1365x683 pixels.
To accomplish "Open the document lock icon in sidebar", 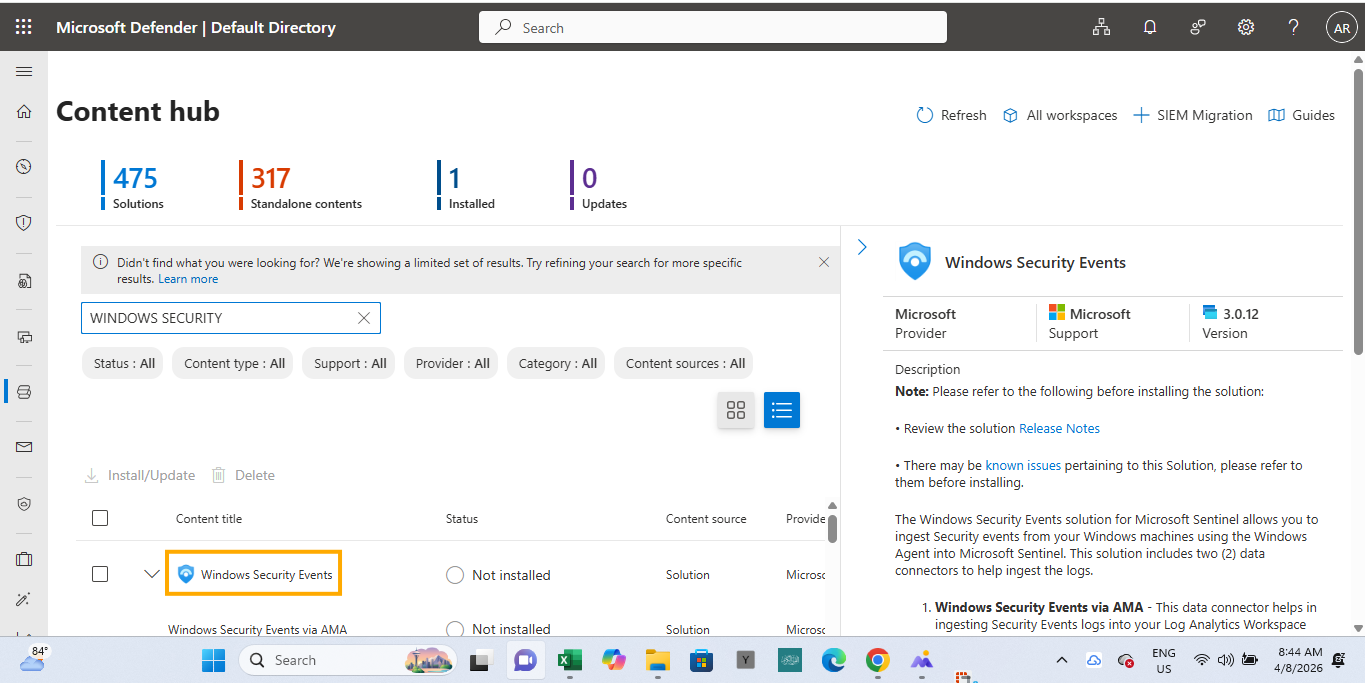I will [24, 282].
